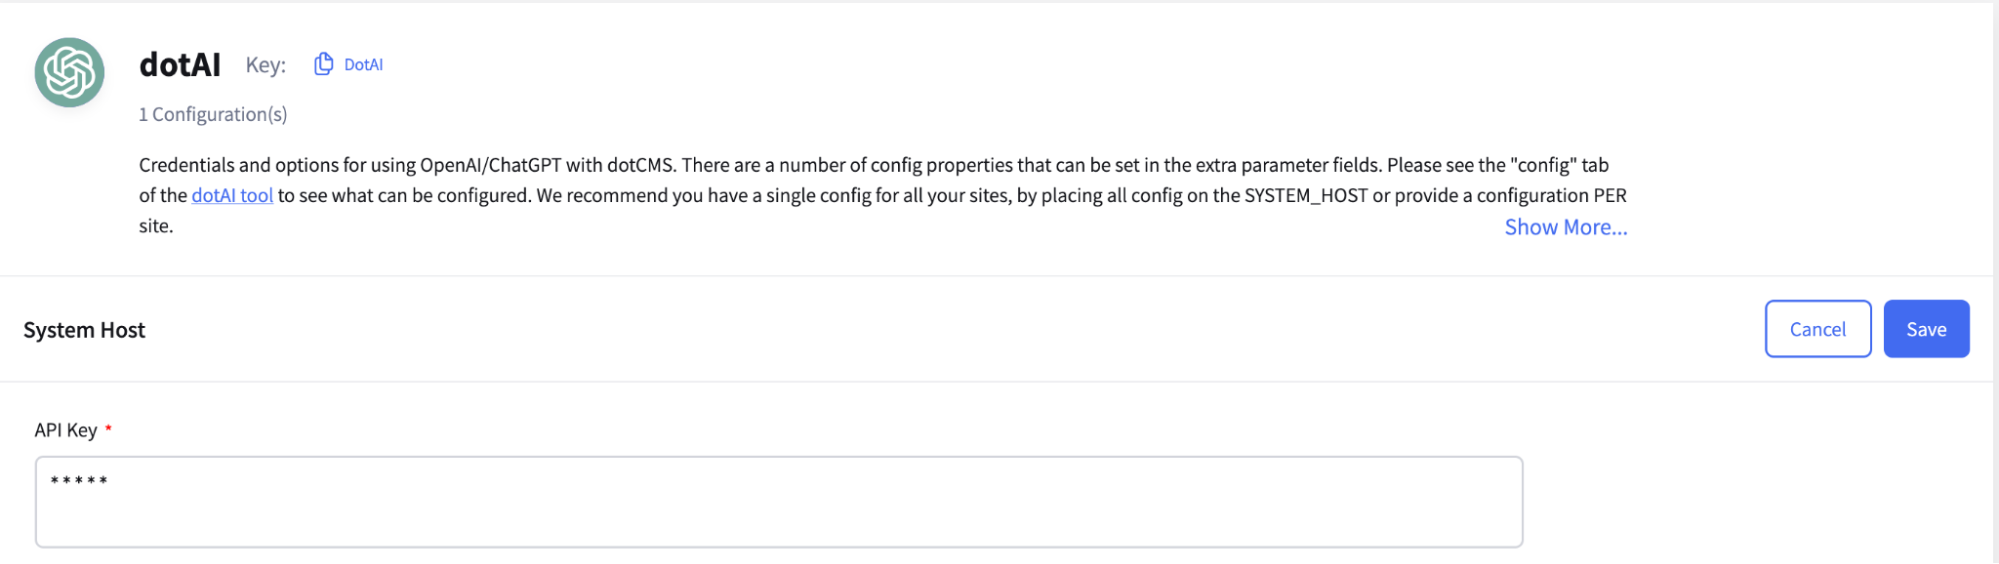Click the word SYSTEM_HOST in description
This screenshot has width=1999, height=564.
pyautogui.click(x=1305, y=196)
